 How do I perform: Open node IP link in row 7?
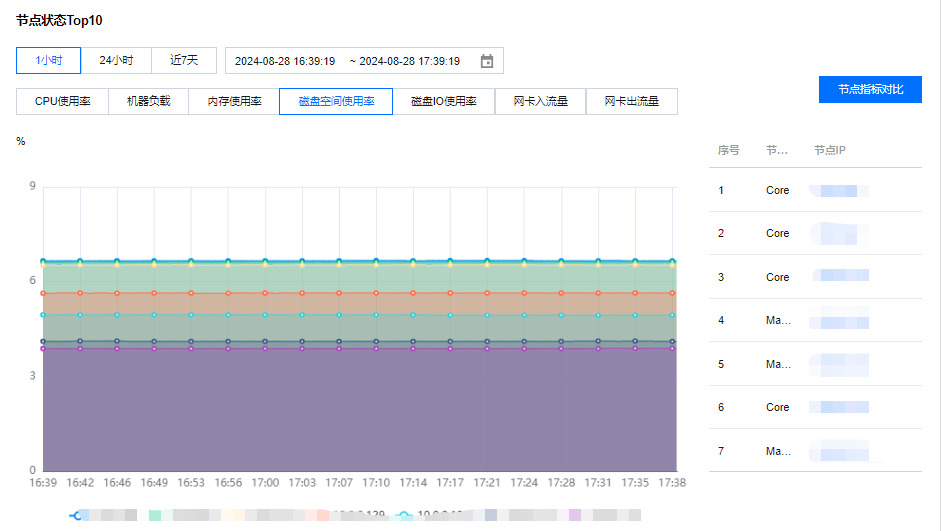[839, 452]
